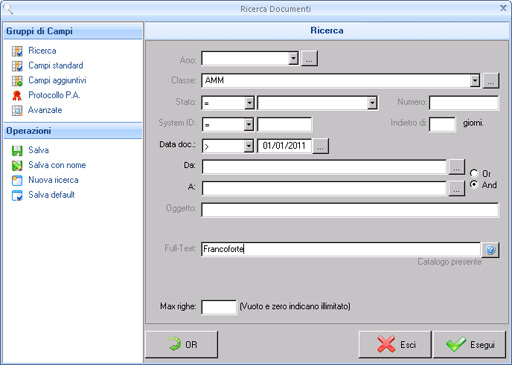
Task: Expand the Aoo dropdown
Action: 293,58
